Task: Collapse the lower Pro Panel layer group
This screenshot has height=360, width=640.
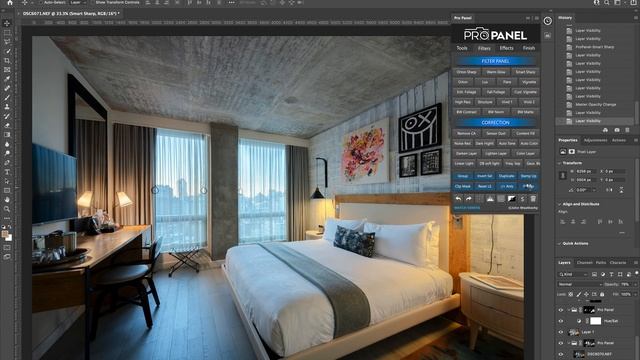Action: 568,343
